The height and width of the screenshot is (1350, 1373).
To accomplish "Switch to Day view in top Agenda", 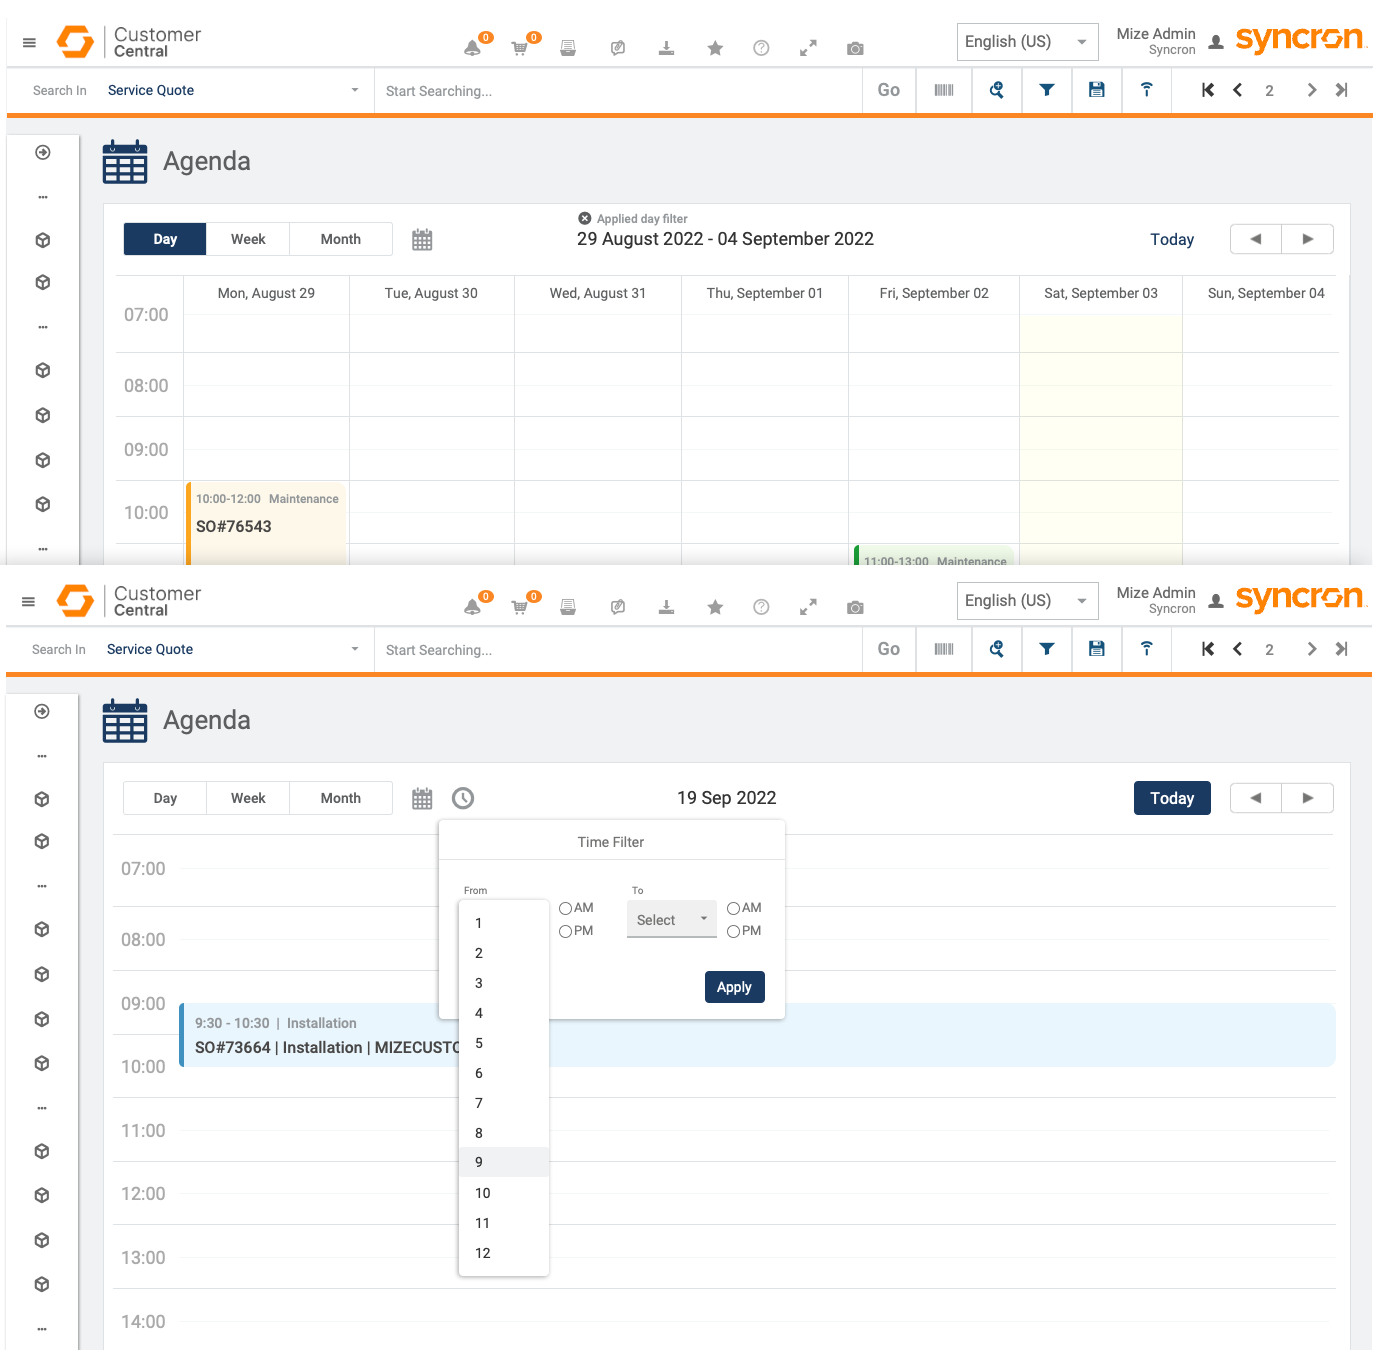I will (165, 239).
